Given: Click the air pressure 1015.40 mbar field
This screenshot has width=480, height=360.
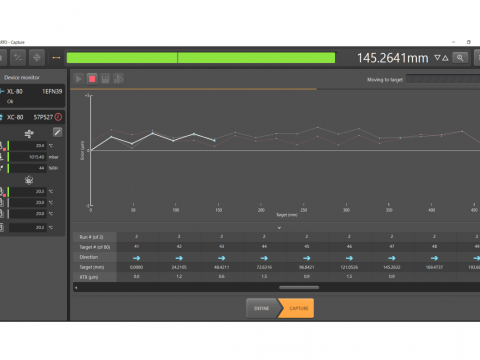Looking at the screenshot, I should coord(27,157).
